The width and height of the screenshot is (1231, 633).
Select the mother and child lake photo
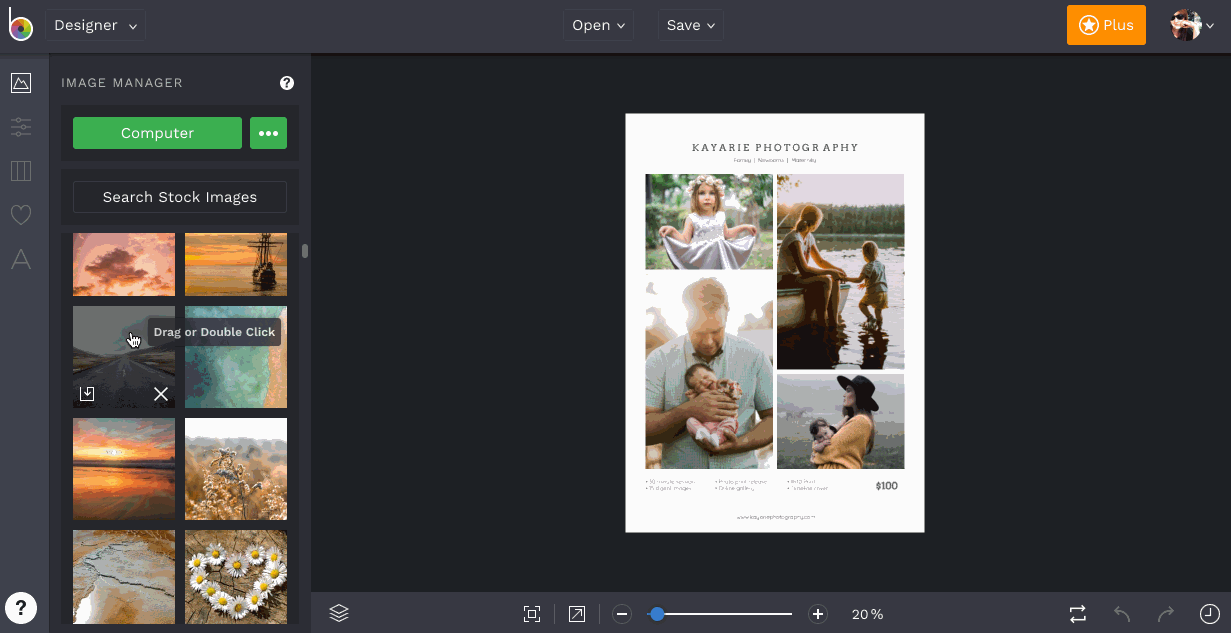click(841, 272)
